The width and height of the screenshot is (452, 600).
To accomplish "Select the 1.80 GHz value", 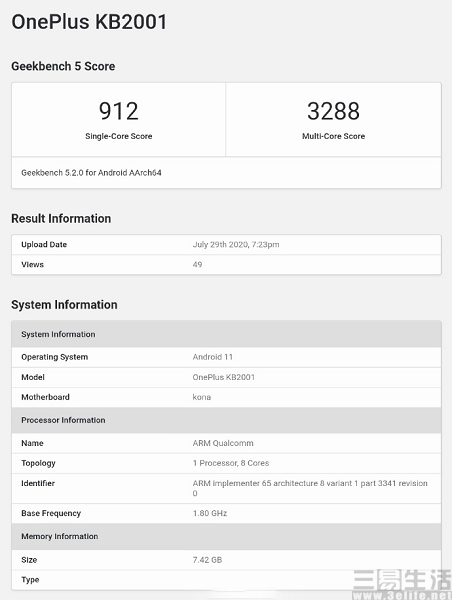I will click(x=210, y=513).
